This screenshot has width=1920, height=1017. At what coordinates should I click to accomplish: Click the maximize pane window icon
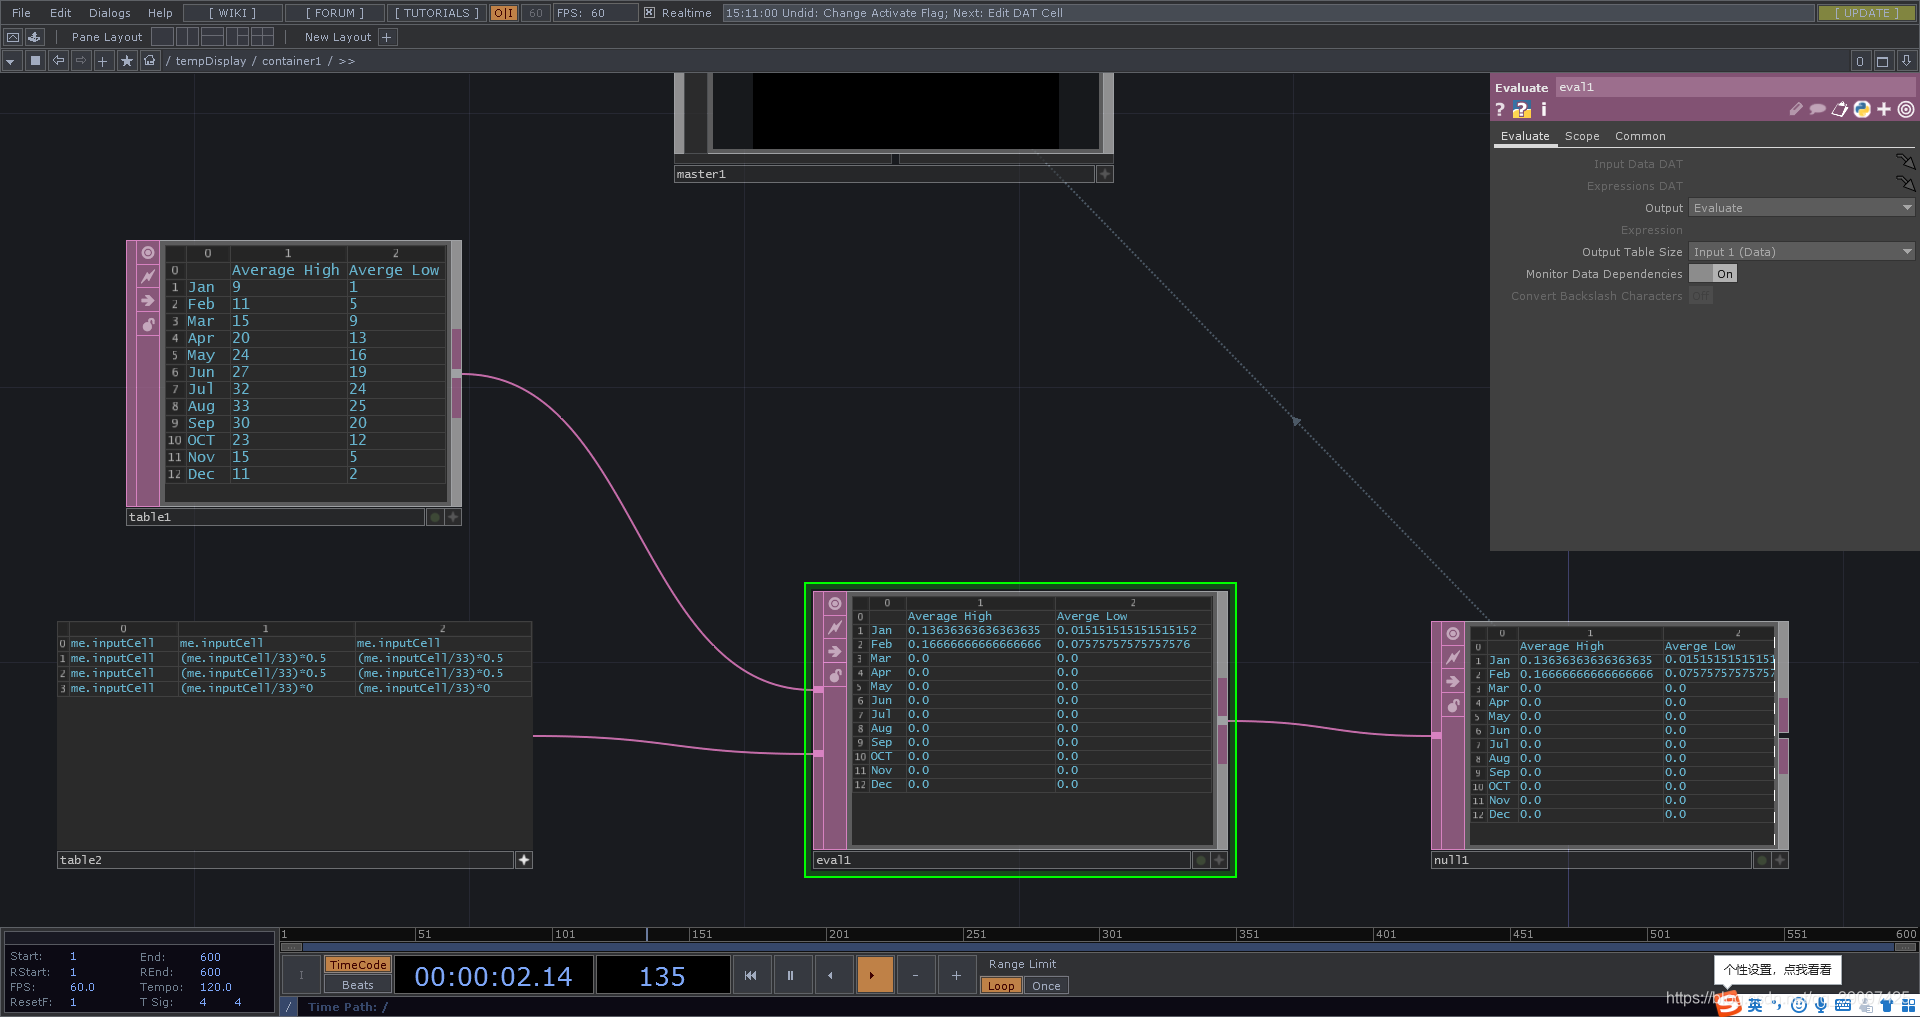point(1883,61)
